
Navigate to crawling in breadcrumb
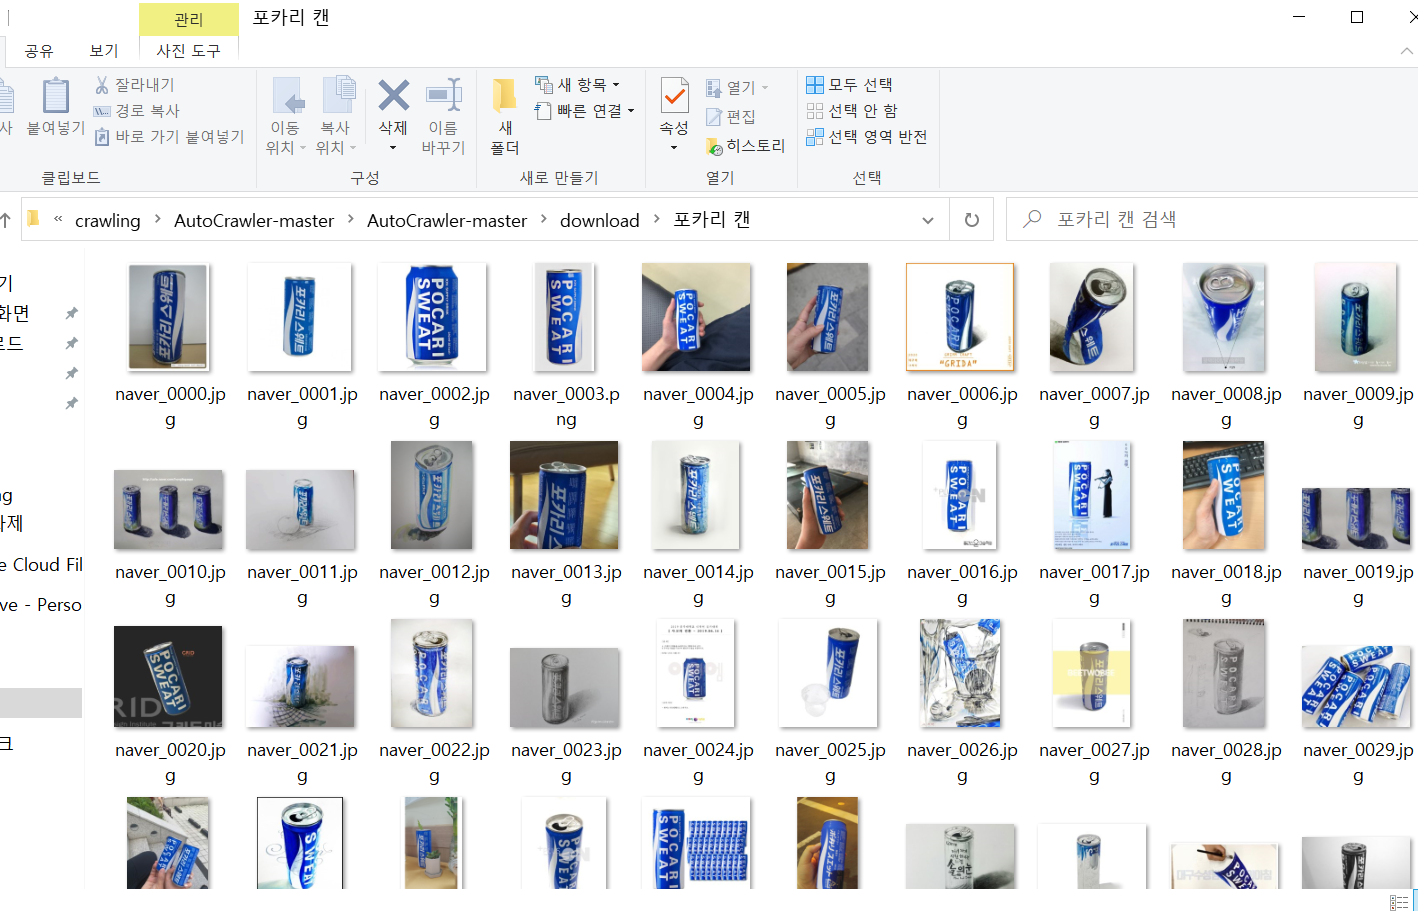108,220
